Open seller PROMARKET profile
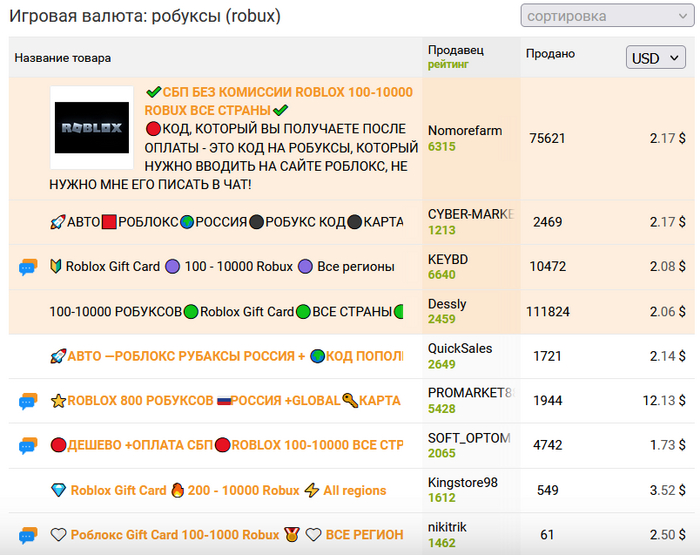The width and height of the screenshot is (700, 555). pos(471,392)
